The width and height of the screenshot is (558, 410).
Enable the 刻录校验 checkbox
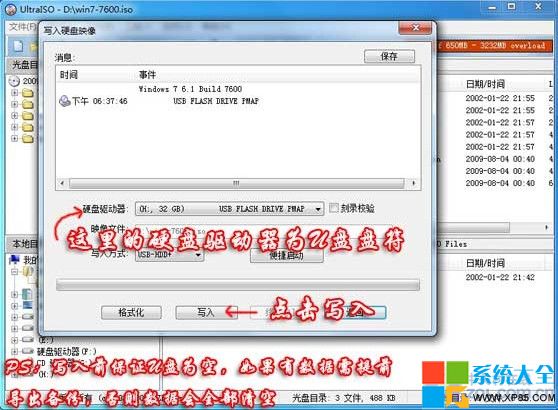[333, 208]
